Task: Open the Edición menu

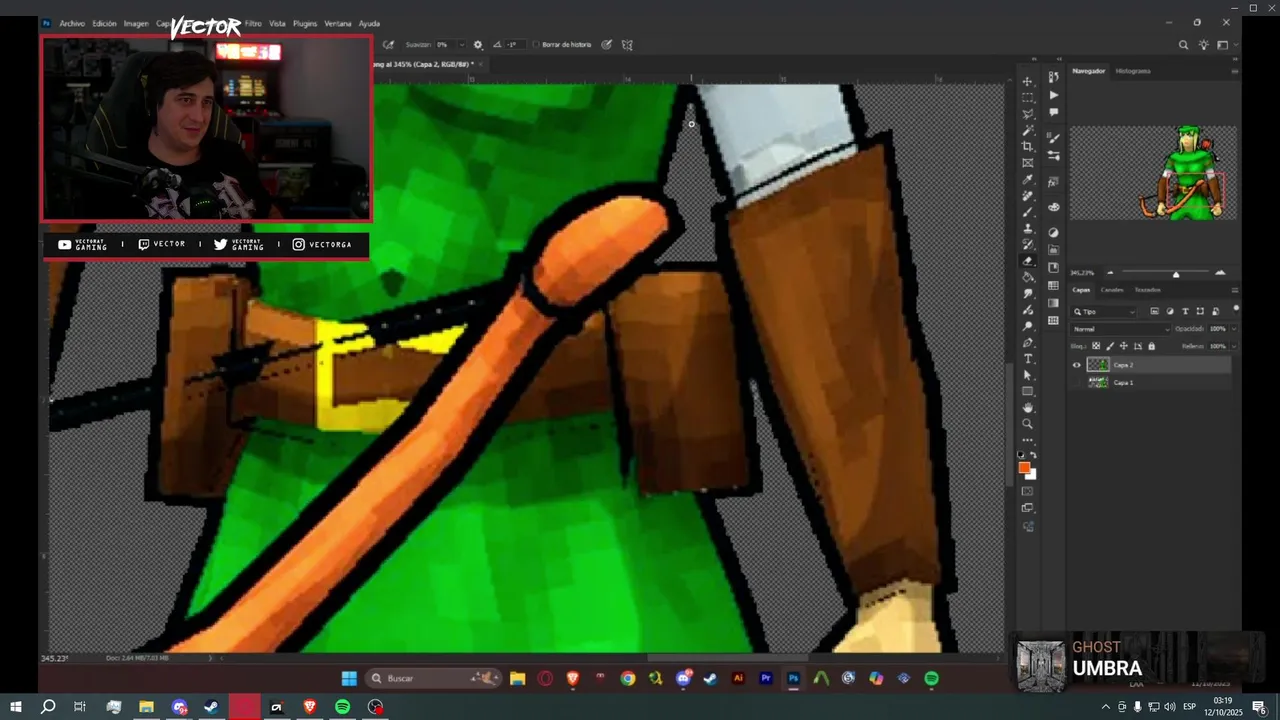Action: point(104,23)
